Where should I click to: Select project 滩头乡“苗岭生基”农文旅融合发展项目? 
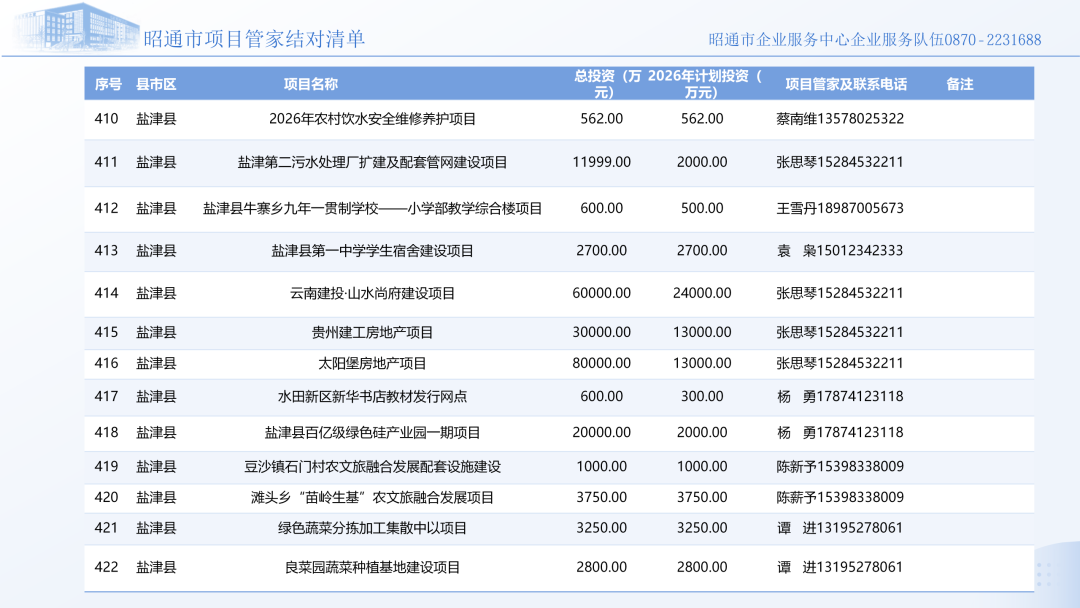373,498
